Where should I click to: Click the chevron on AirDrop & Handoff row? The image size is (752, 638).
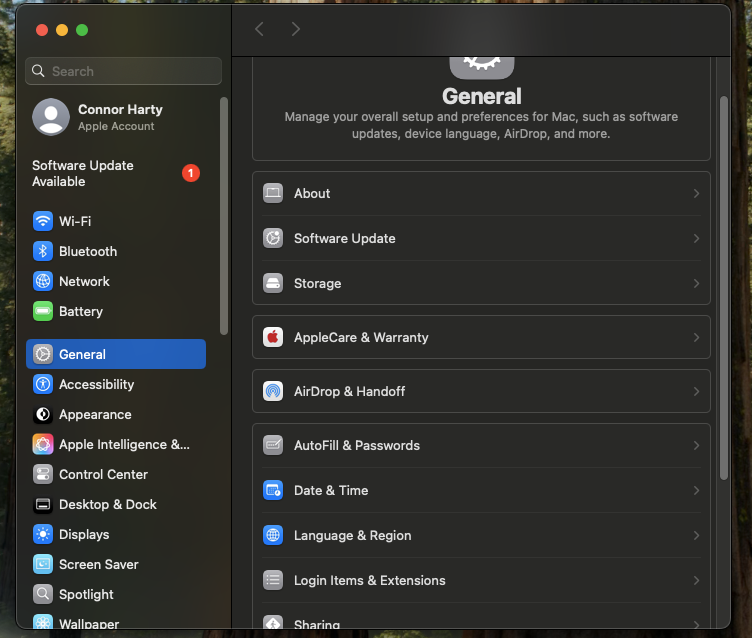[696, 391]
